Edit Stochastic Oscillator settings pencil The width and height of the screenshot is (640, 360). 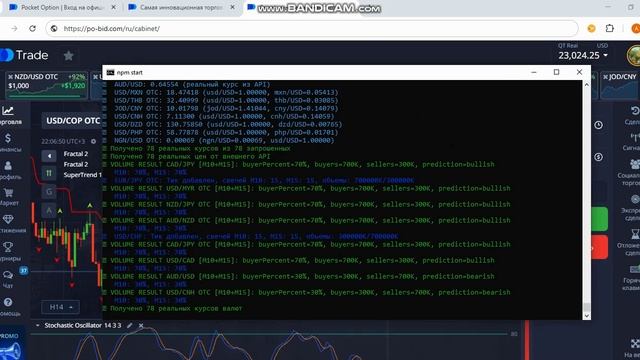tap(129, 325)
